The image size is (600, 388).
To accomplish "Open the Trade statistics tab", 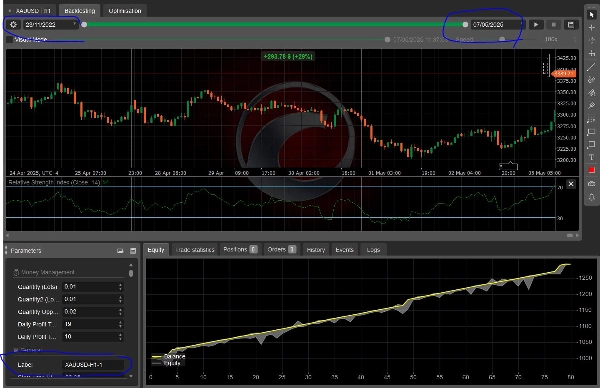I will tap(195, 249).
